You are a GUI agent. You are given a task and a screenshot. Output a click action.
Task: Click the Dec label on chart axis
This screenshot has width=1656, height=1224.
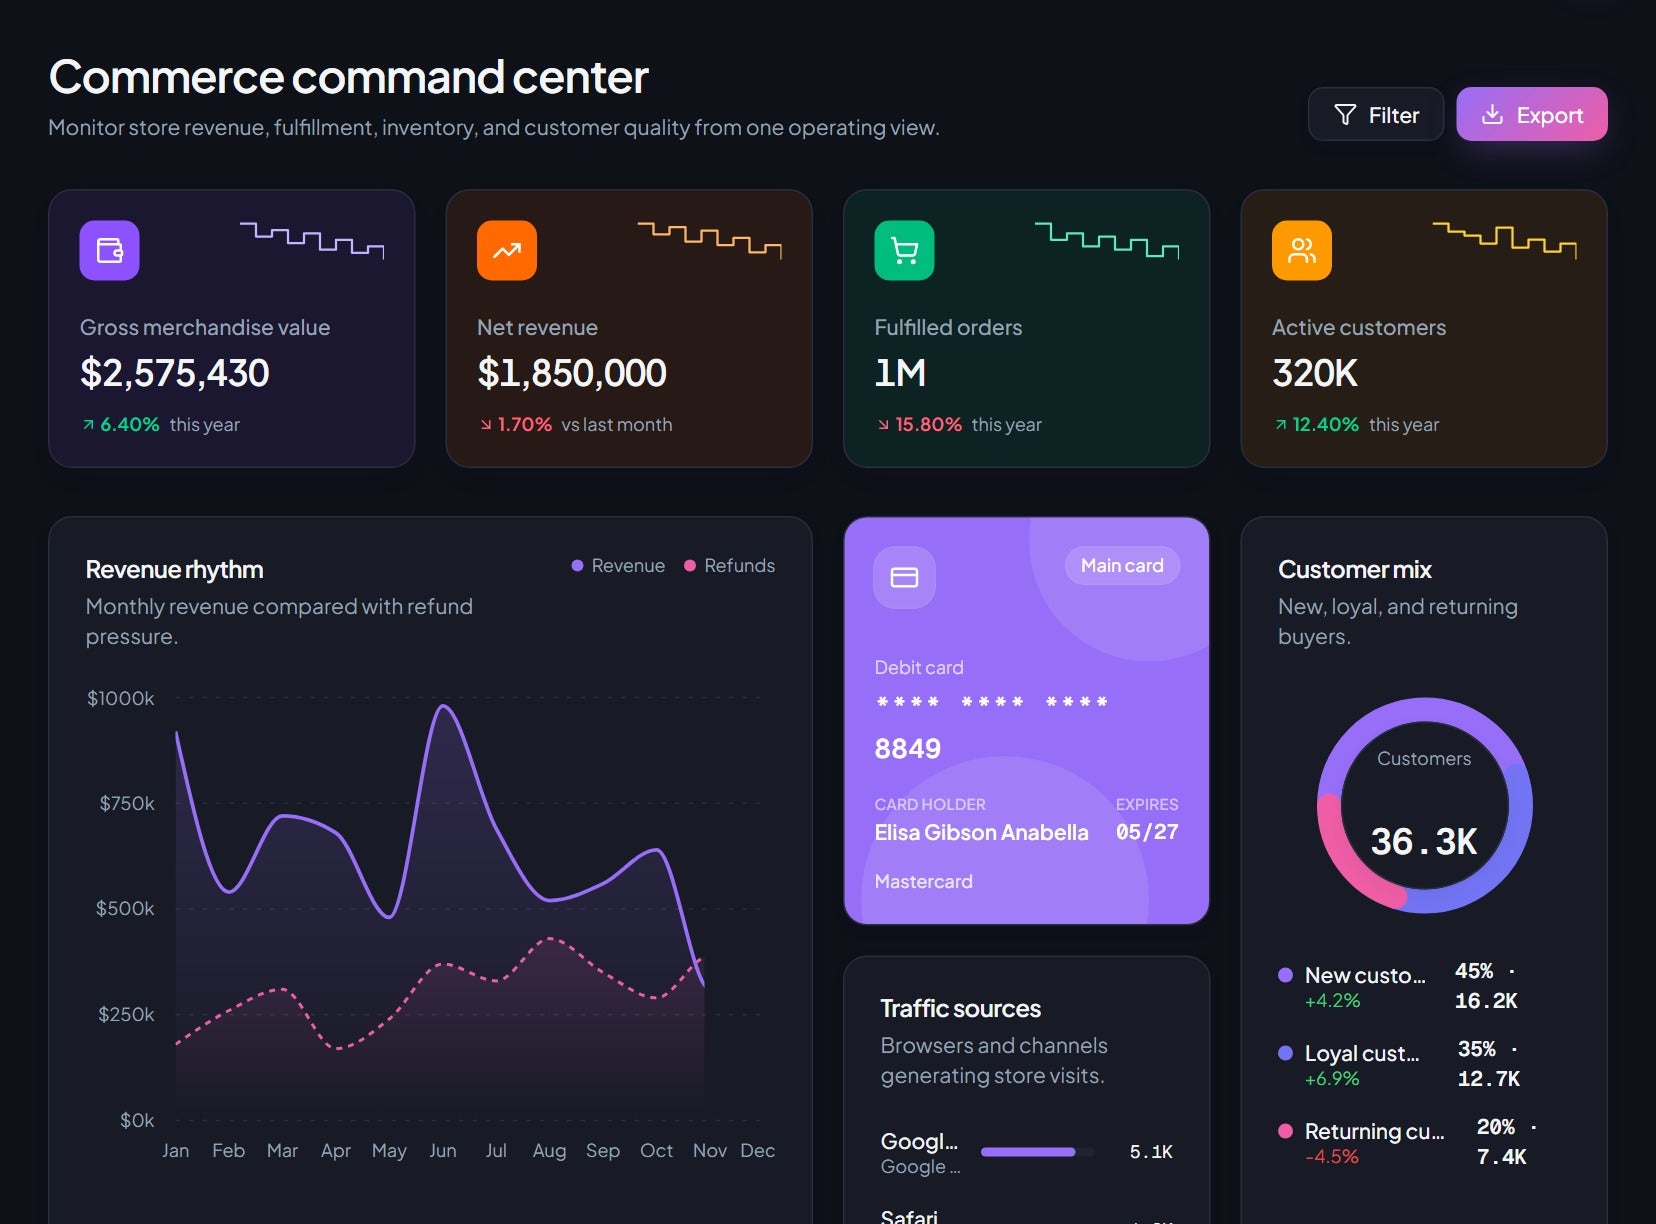[758, 1151]
